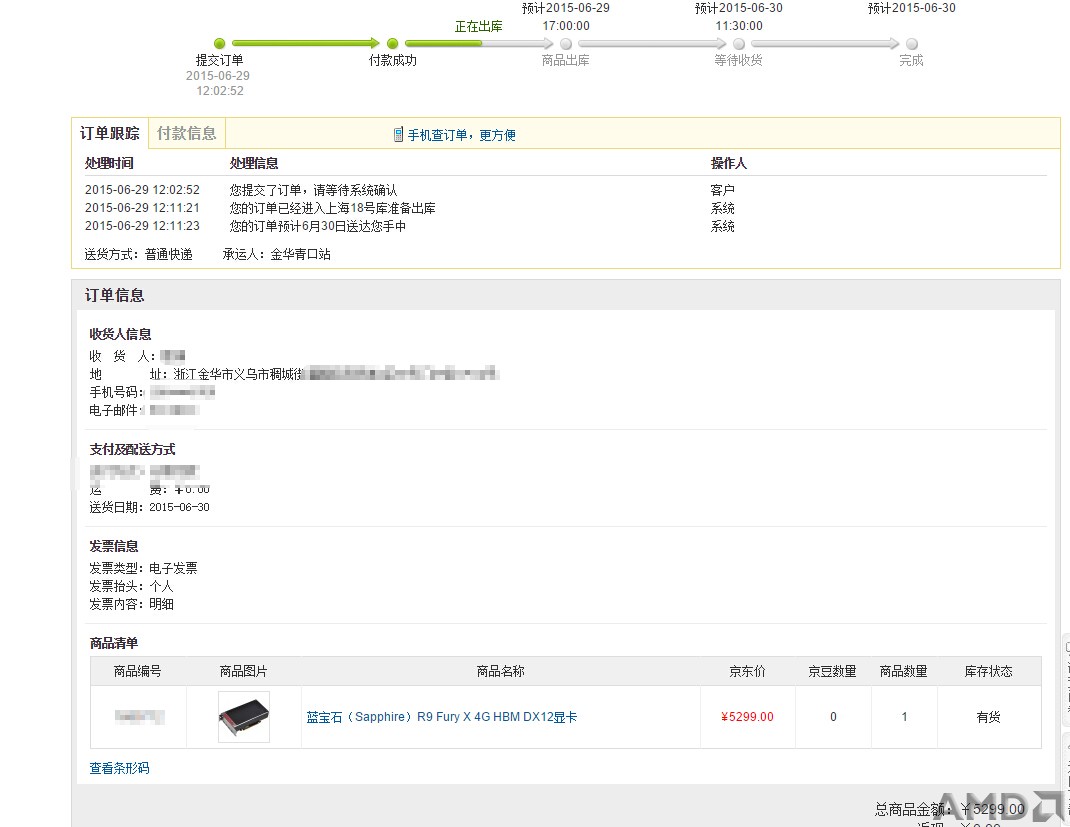Image resolution: width=1070 pixels, height=827 pixels.
Task: Click the 承运人：金华青口站 text
Action: click(x=276, y=255)
